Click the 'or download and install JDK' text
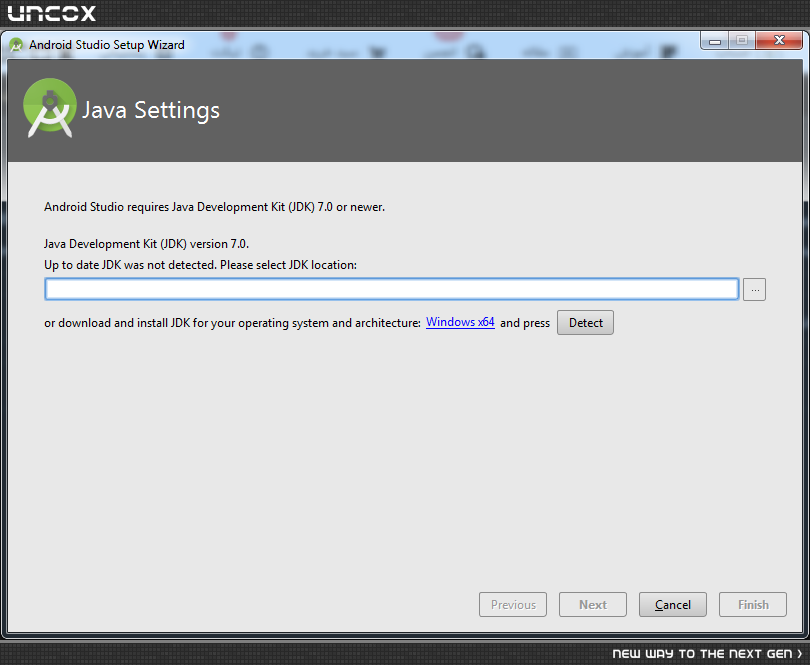810x665 pixels. (232, 323)
